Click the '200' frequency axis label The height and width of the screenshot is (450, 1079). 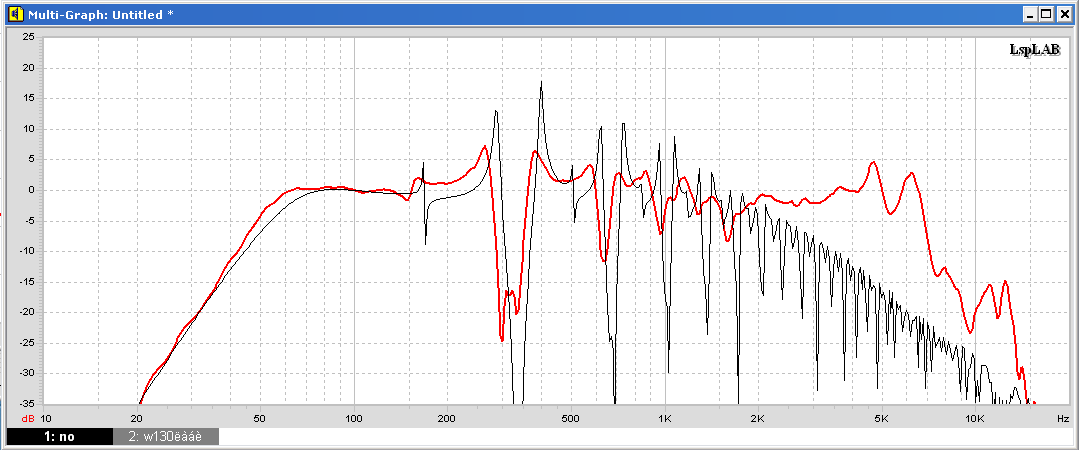[x=447, y=418]
